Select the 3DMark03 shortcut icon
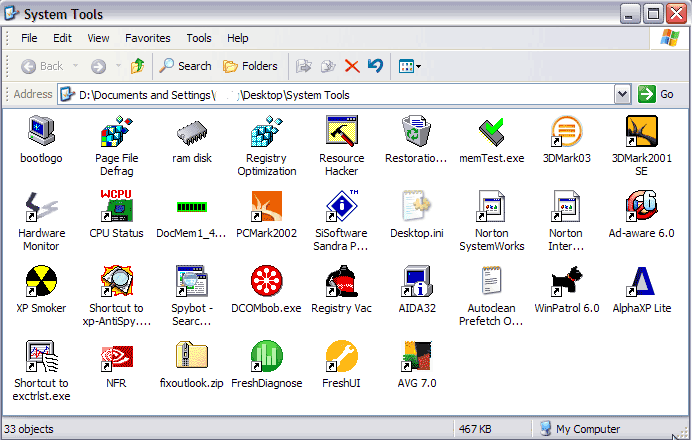The width and height of the screenshot is (692, 440). click(567, 131)
